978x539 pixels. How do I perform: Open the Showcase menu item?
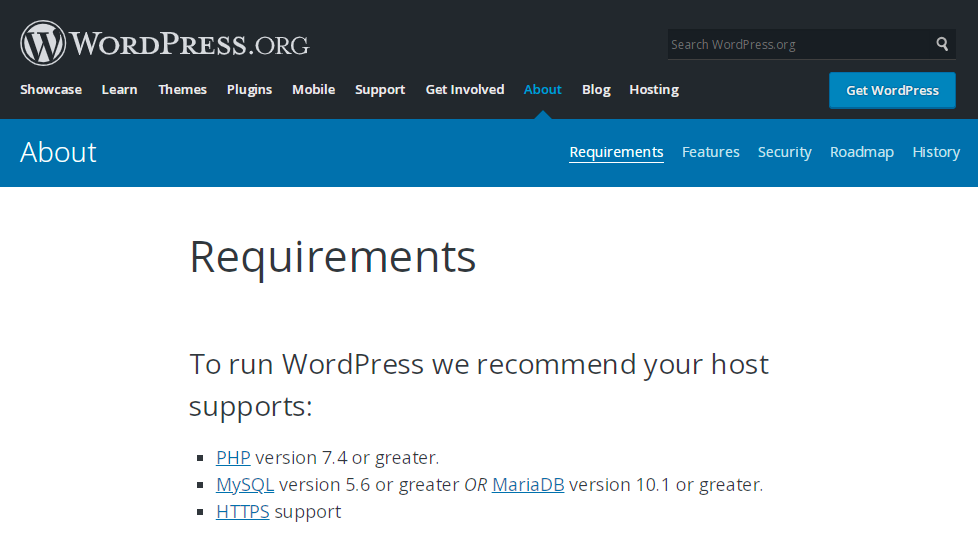[x=51, y=89]
